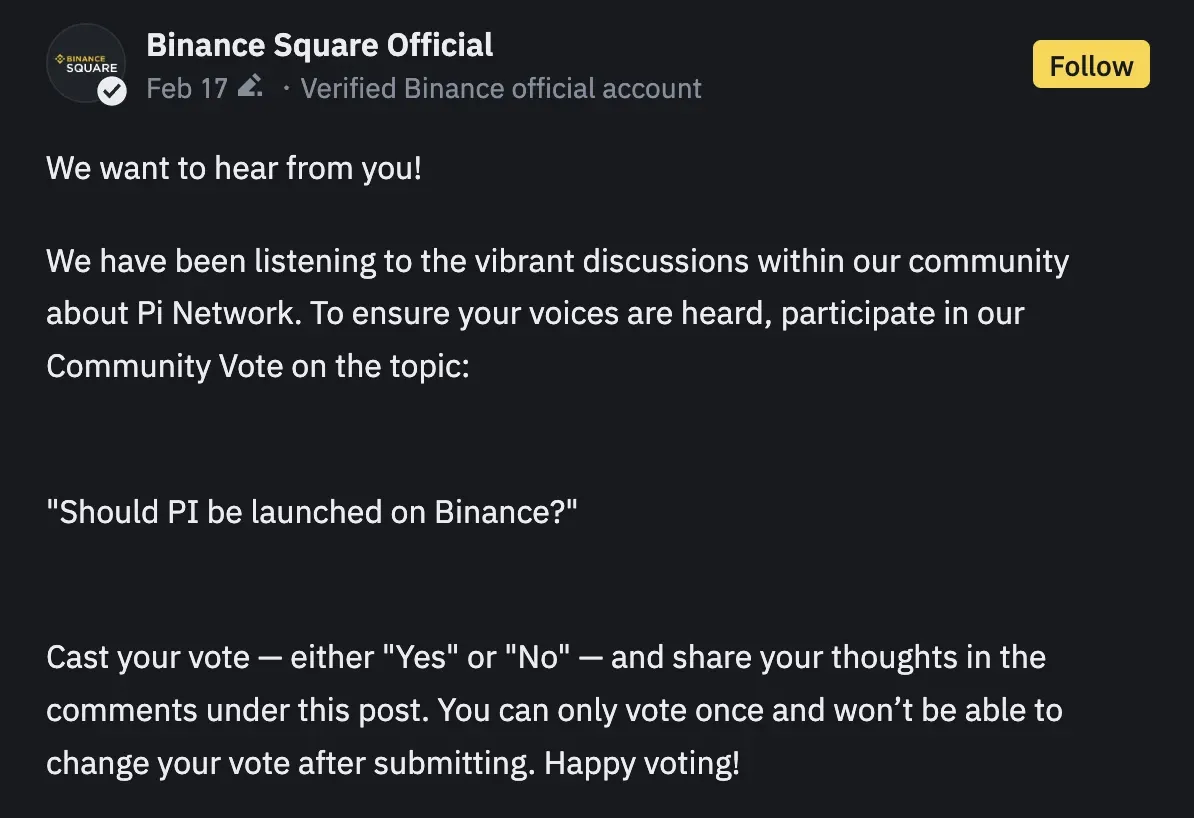This screenshot has height=818, width=1194.
Task: Open the Binance Square Official account name
Action: (319, 45)
